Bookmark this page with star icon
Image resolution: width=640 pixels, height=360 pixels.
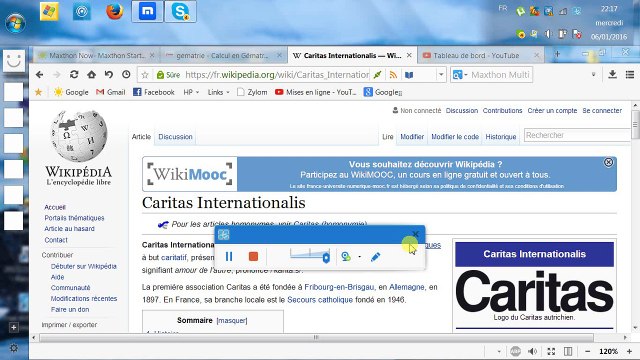[145, 75]
